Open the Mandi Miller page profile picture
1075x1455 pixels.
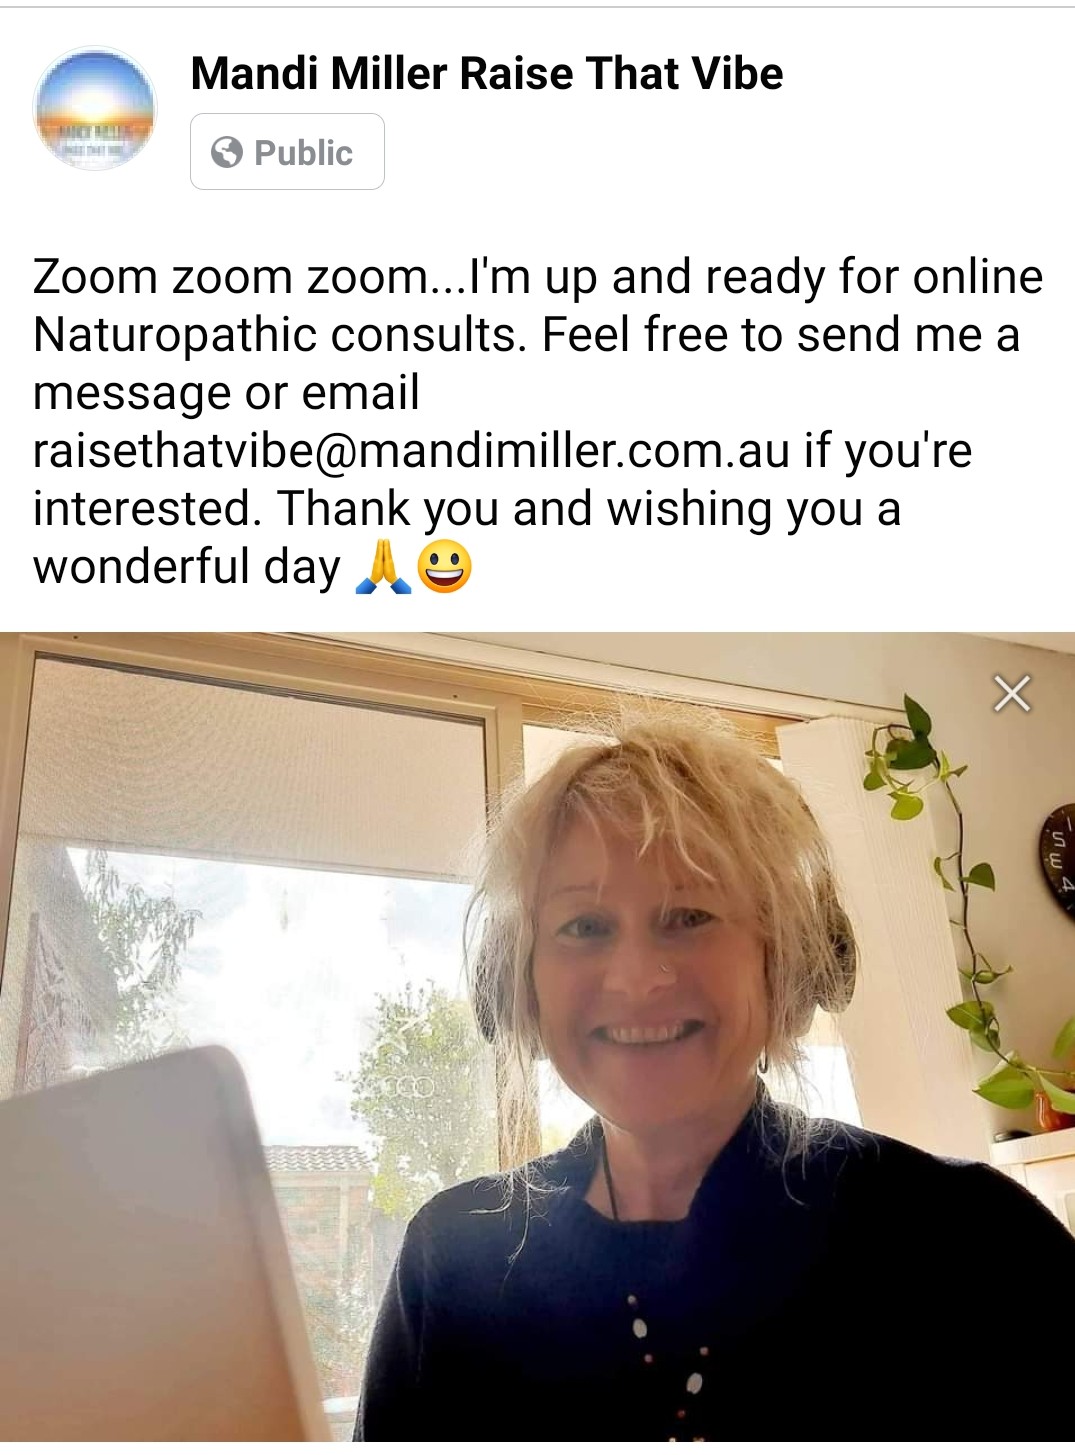coord(95,108)
